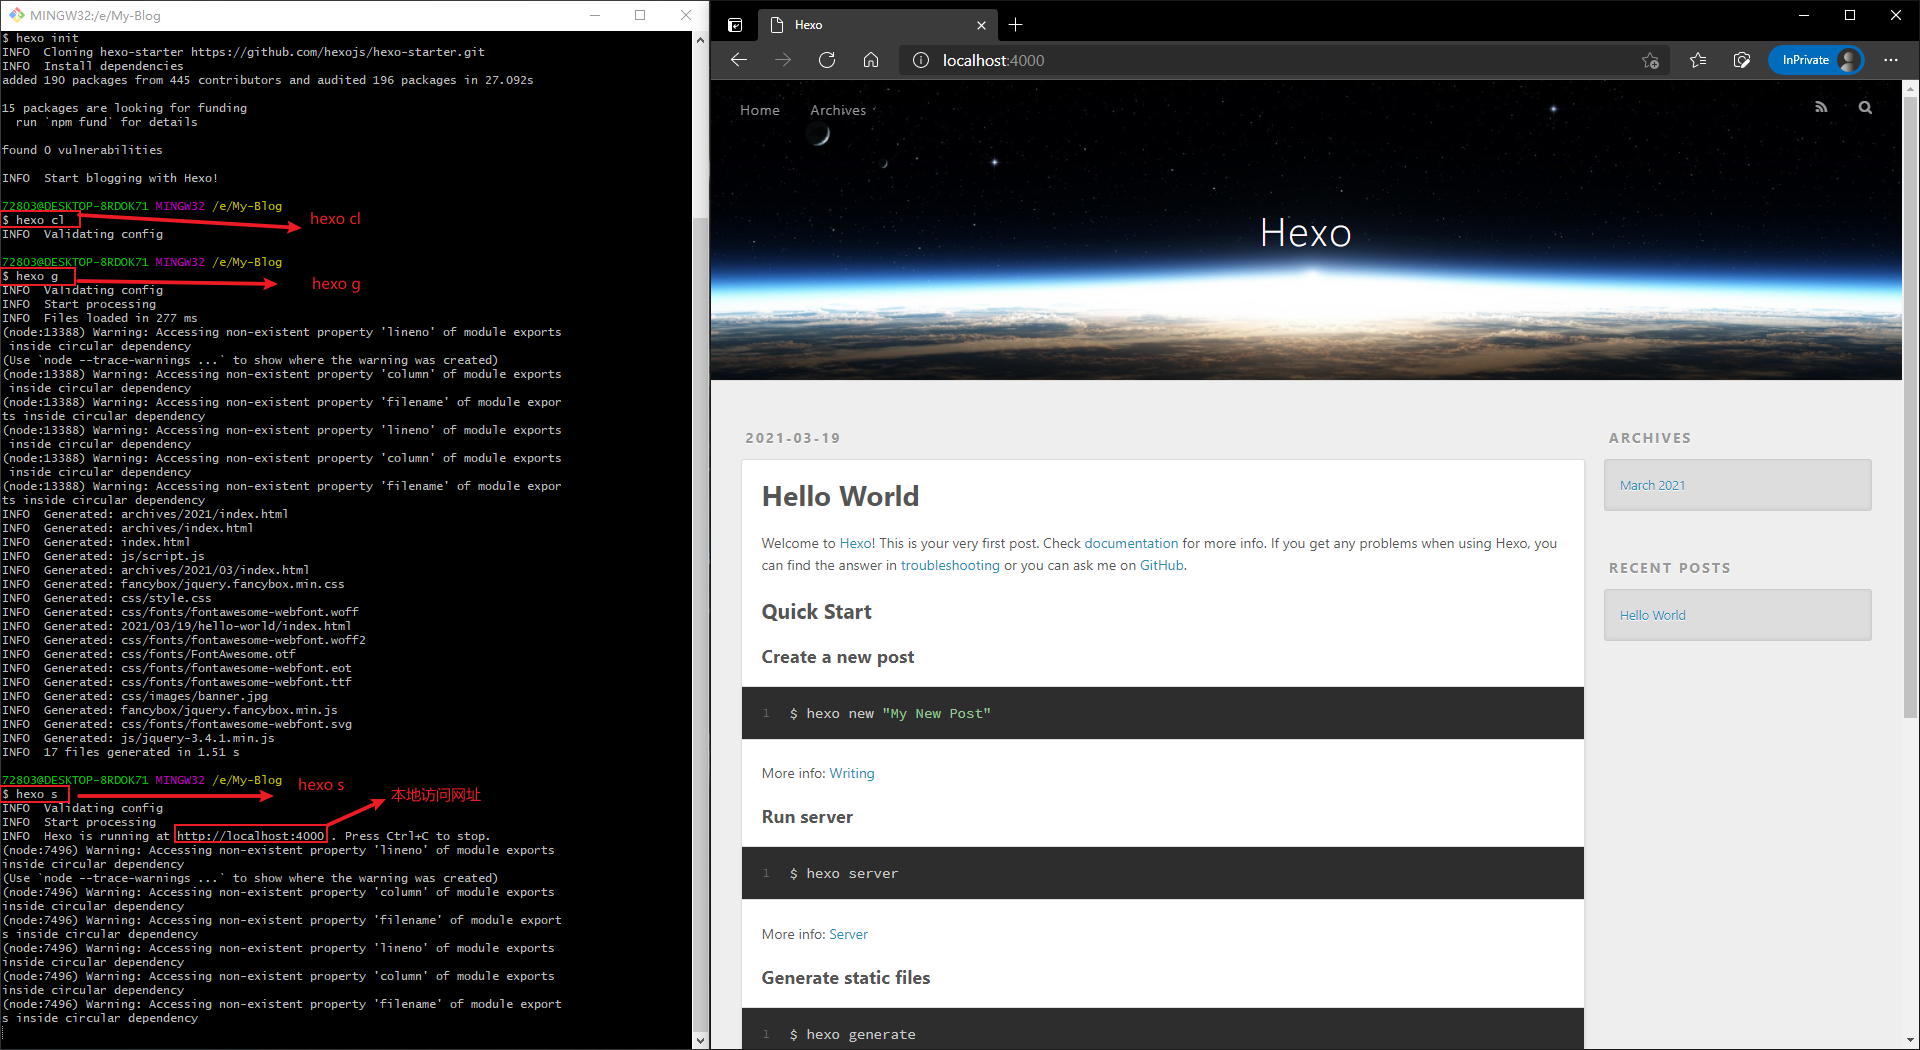Open Hello World under Recent Posts
Screen dimensions: 1920x1050
(x=1652, y=615)
